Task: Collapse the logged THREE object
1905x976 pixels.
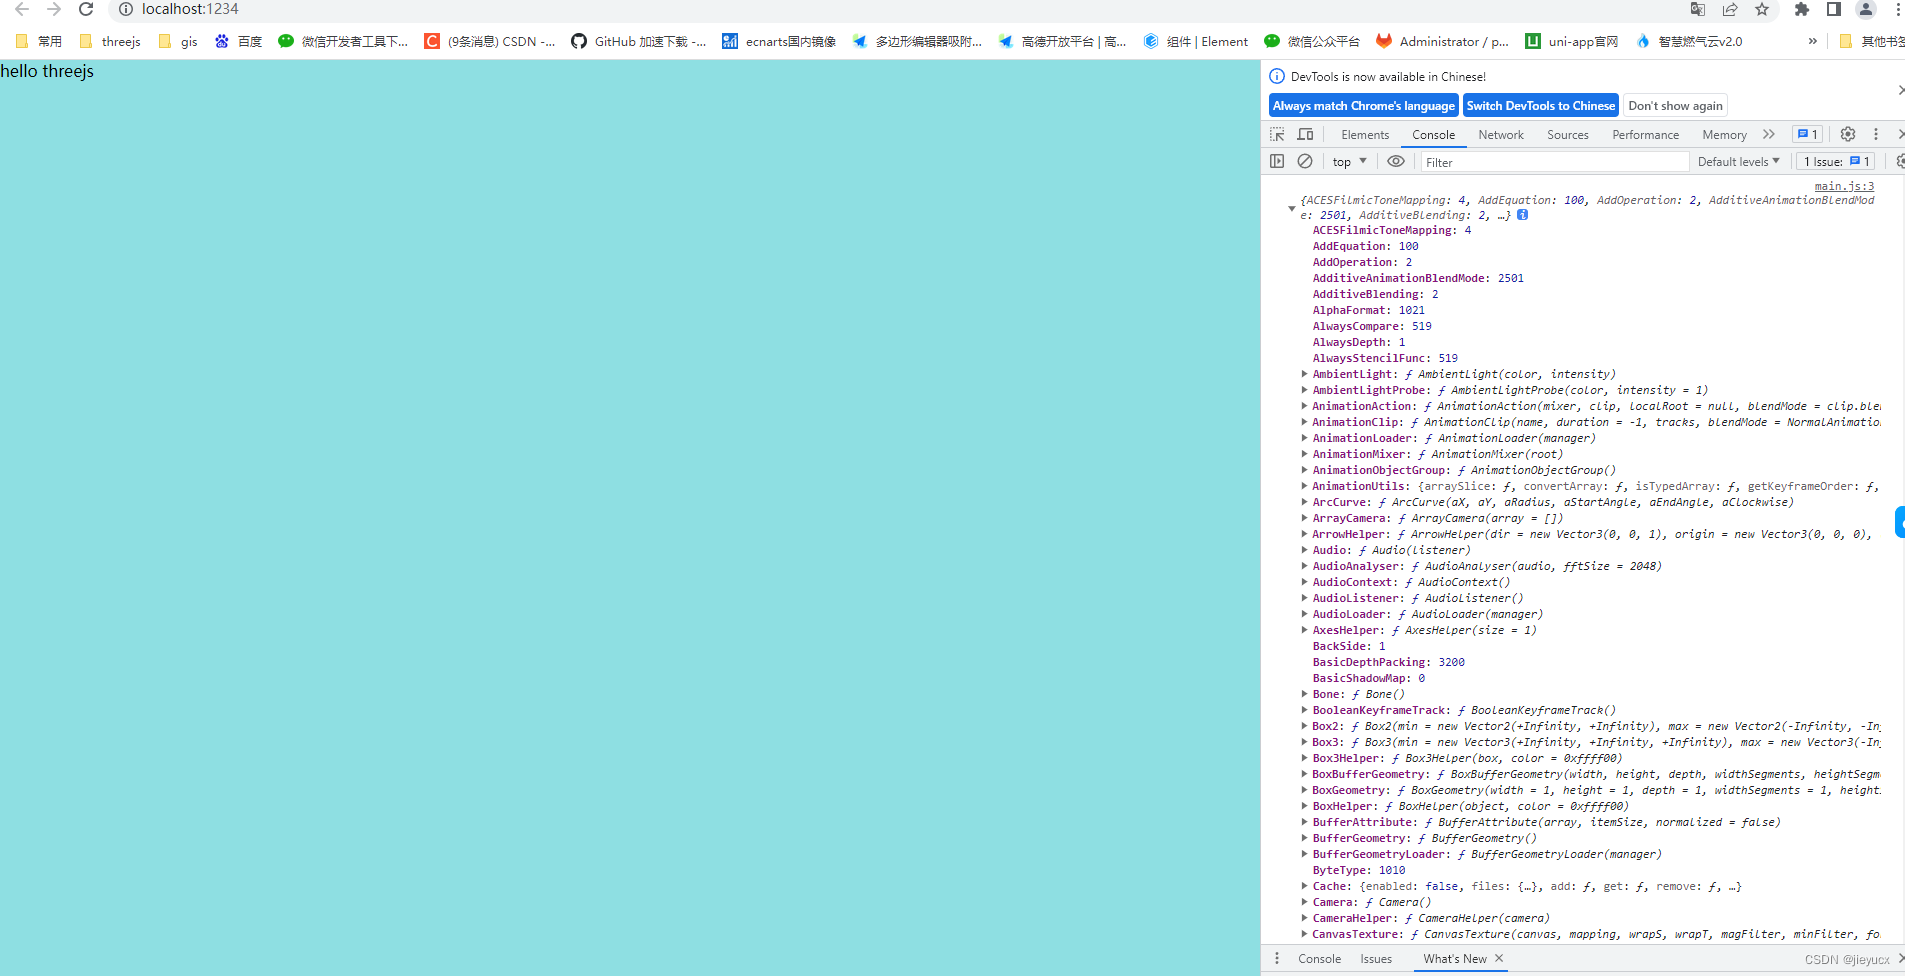Action: [x=1291, y=208]
